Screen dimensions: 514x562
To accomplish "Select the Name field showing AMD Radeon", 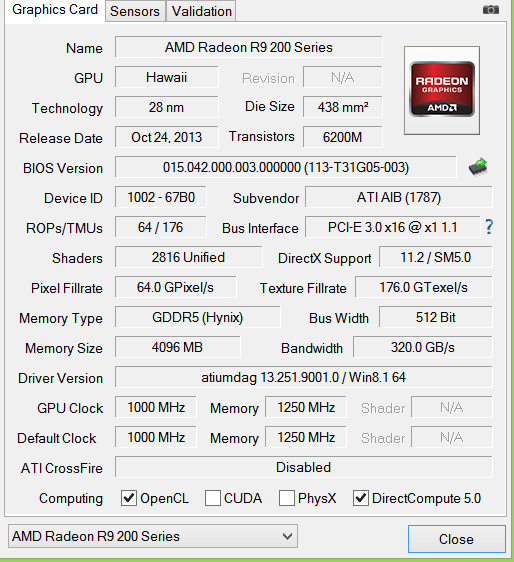I will coord(248,47).
